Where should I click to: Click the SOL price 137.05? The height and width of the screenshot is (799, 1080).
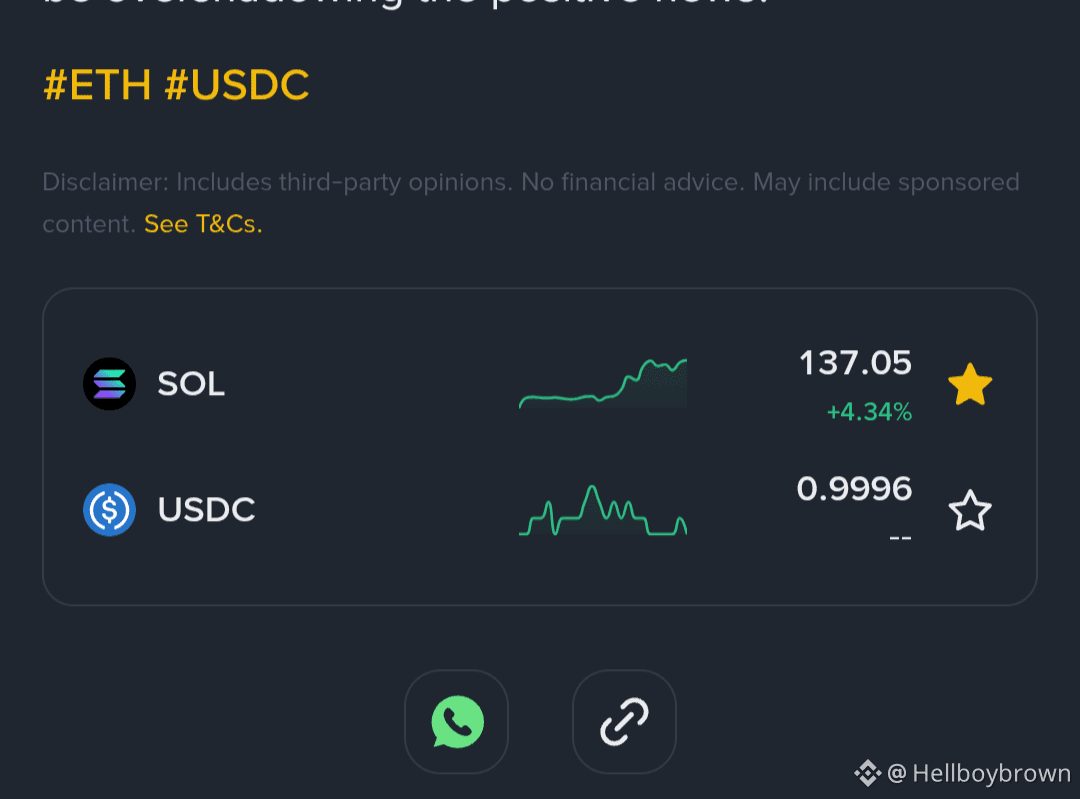(855, 363)
